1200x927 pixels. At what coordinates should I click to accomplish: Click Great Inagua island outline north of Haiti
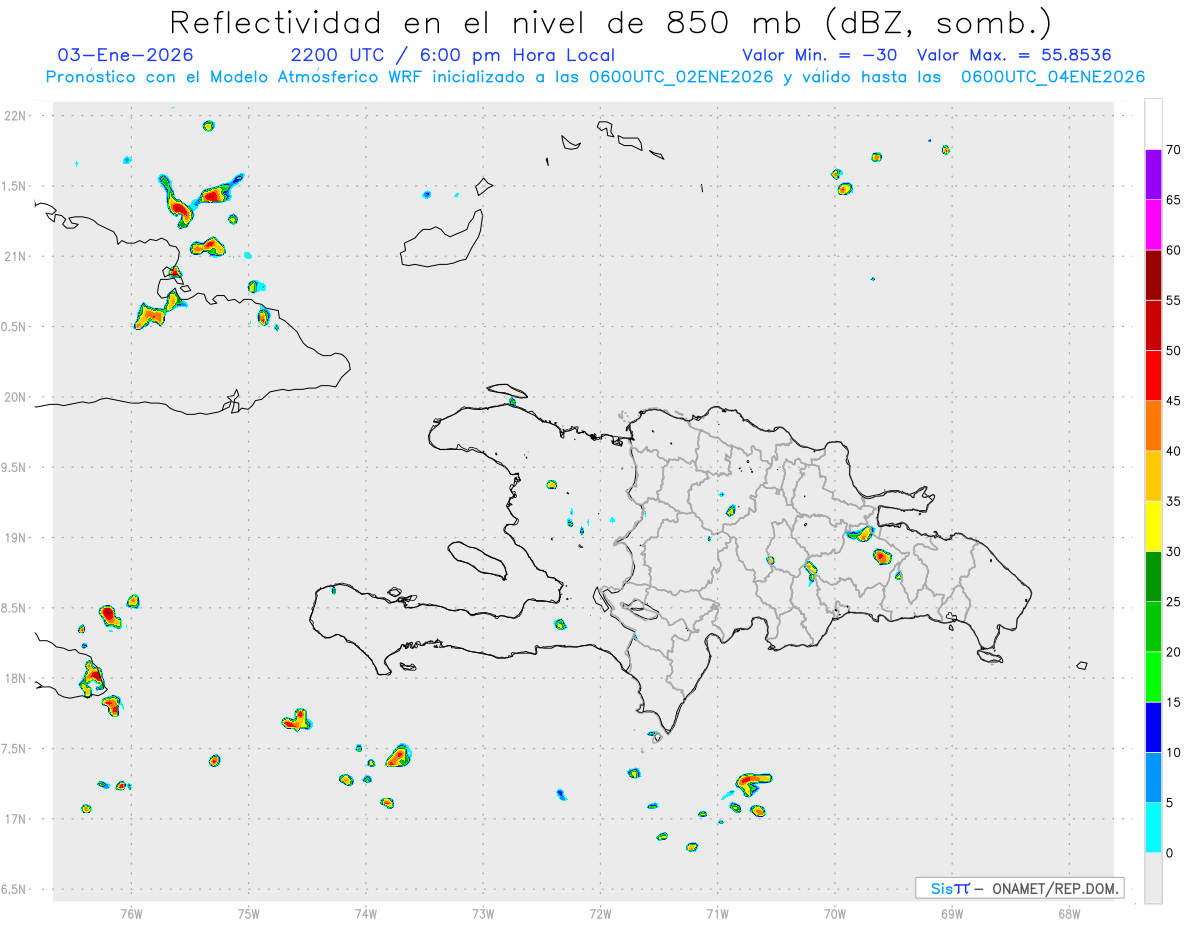click(x=442, y=238)
